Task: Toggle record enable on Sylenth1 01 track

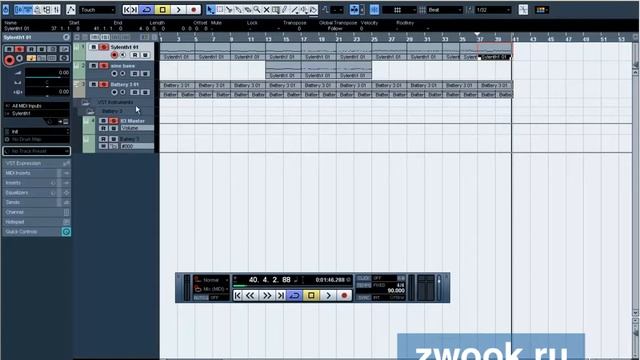Action: click(x=114, y=55)
